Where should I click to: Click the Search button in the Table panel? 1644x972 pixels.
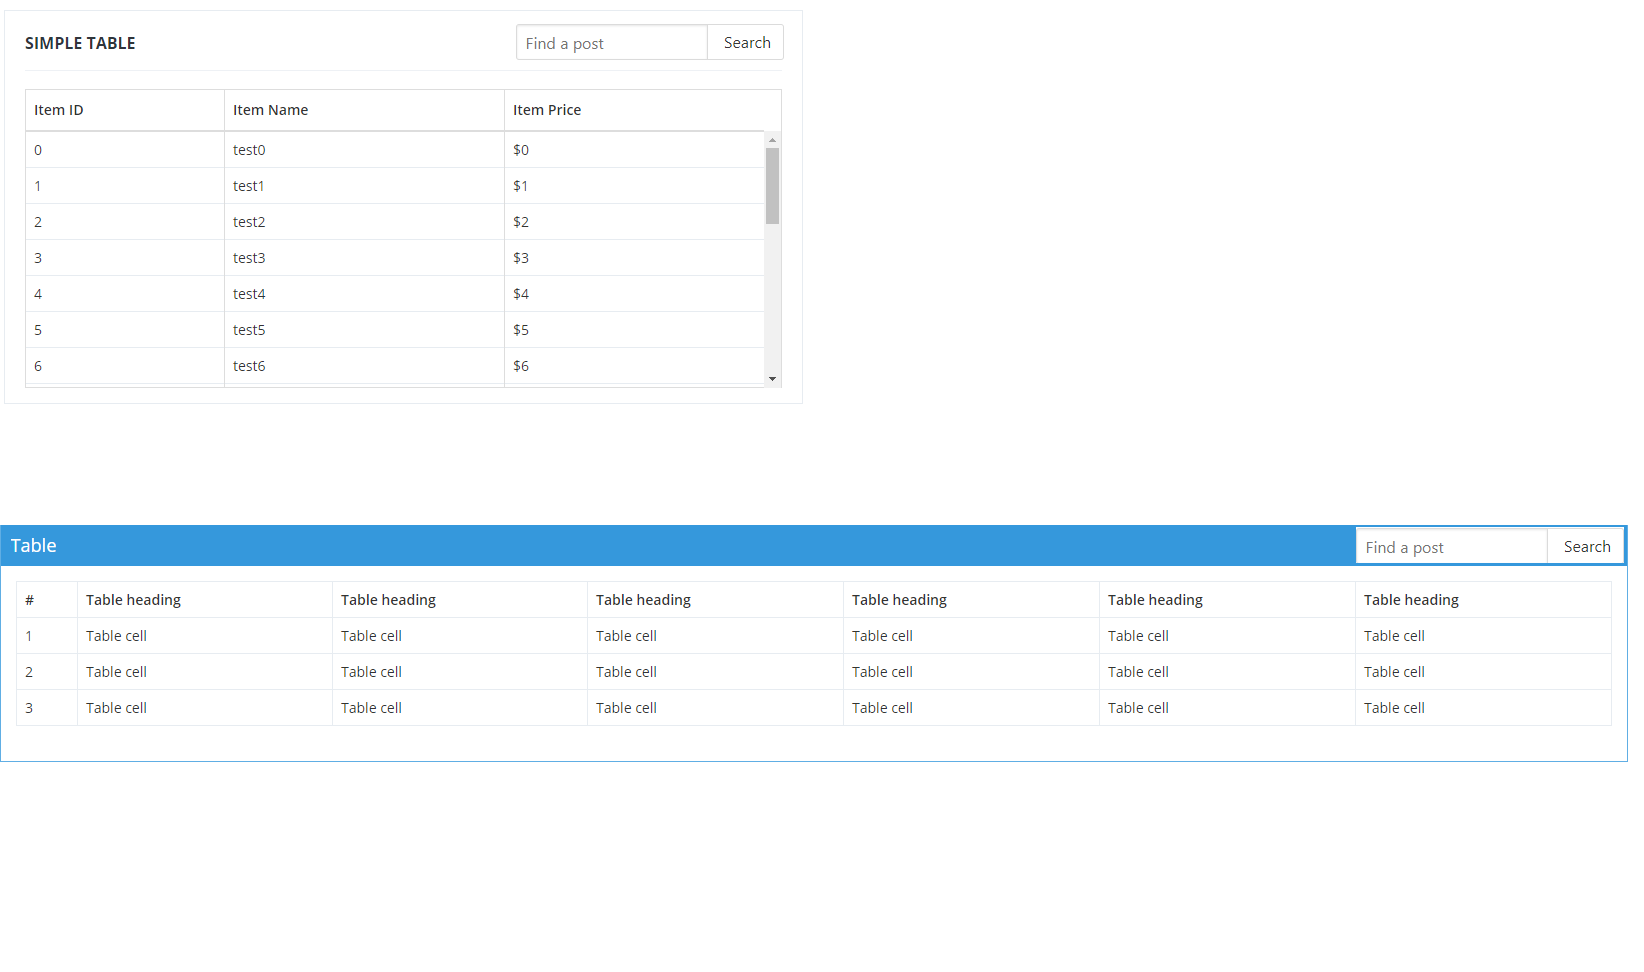point(1585,546)
